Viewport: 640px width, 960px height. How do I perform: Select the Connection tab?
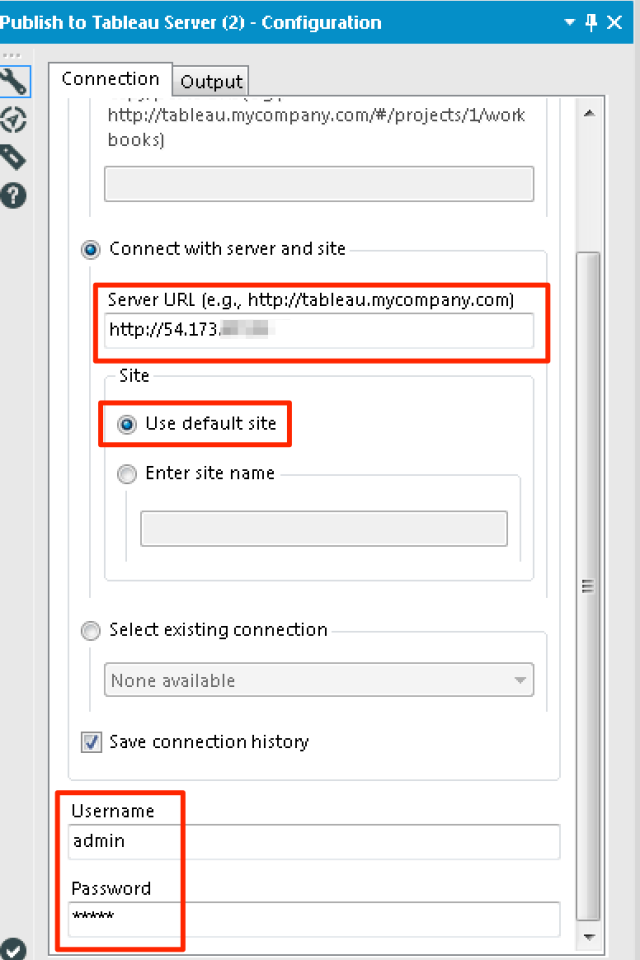click(110, 78)
